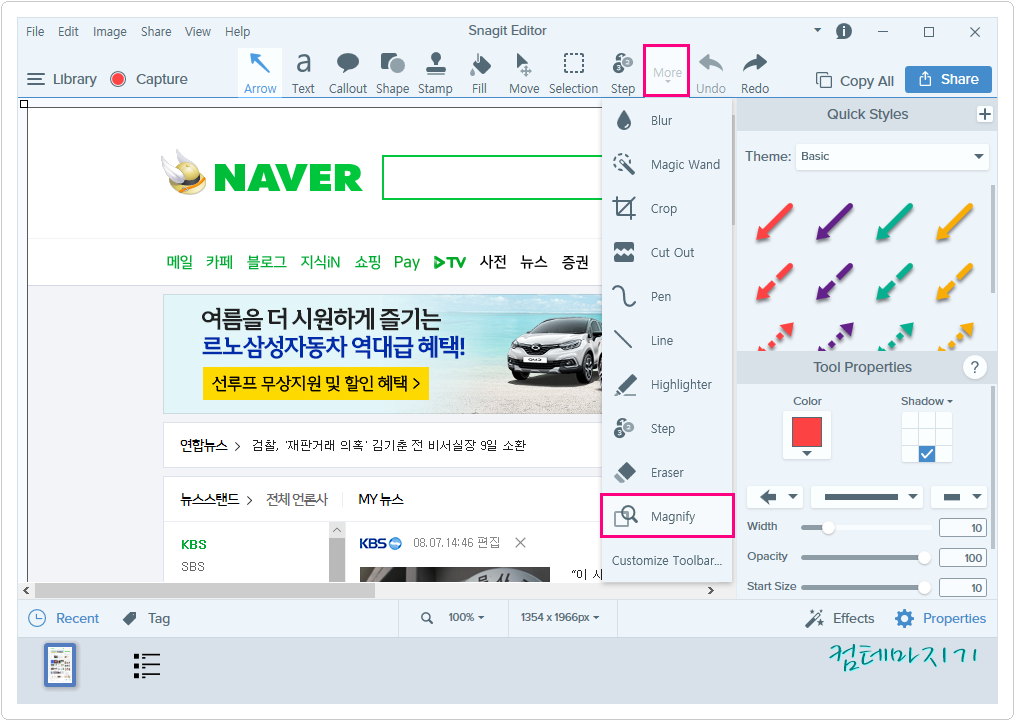This screenshot has width=1015, height=721.
Task: Click the Width value field
Action: pos(963,528)
